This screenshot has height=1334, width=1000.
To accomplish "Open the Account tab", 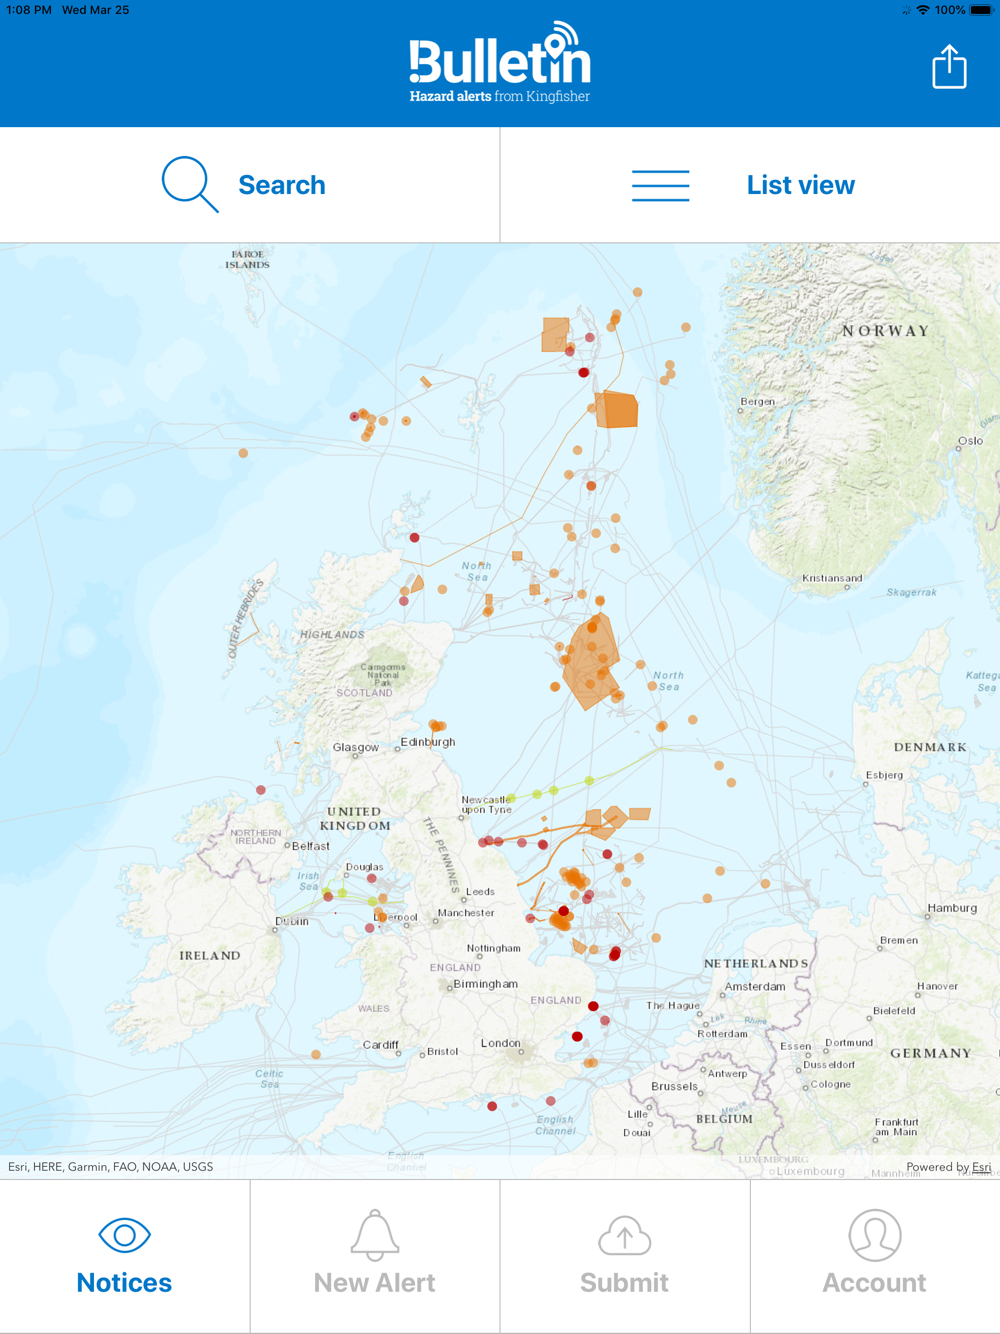I will (875, 1257).
